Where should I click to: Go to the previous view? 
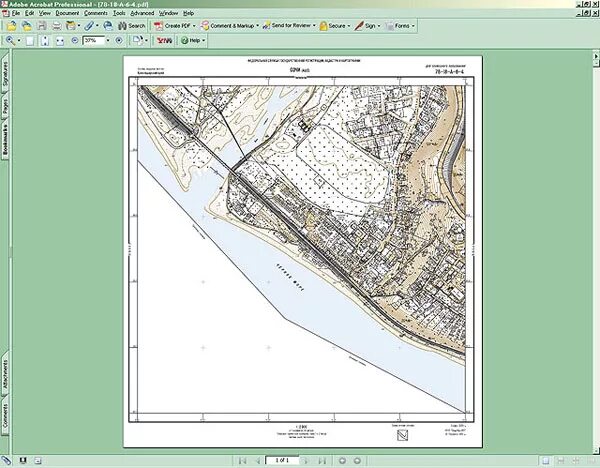342,460
